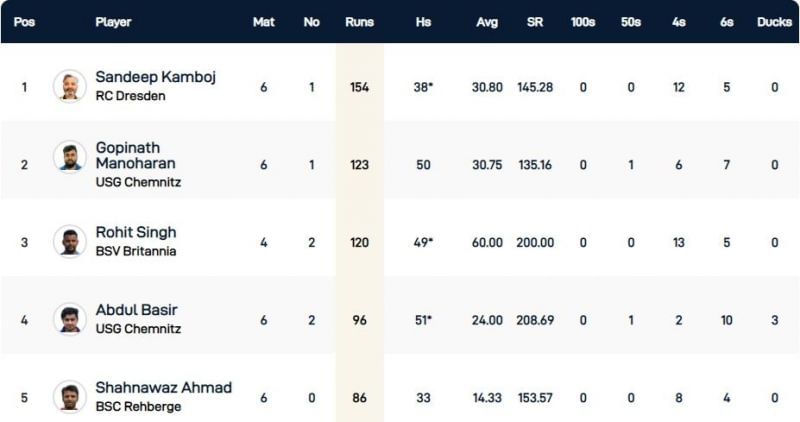Click the highlighted 154 runs cell
Screen dimensions: 800x422
click(359, 87)
